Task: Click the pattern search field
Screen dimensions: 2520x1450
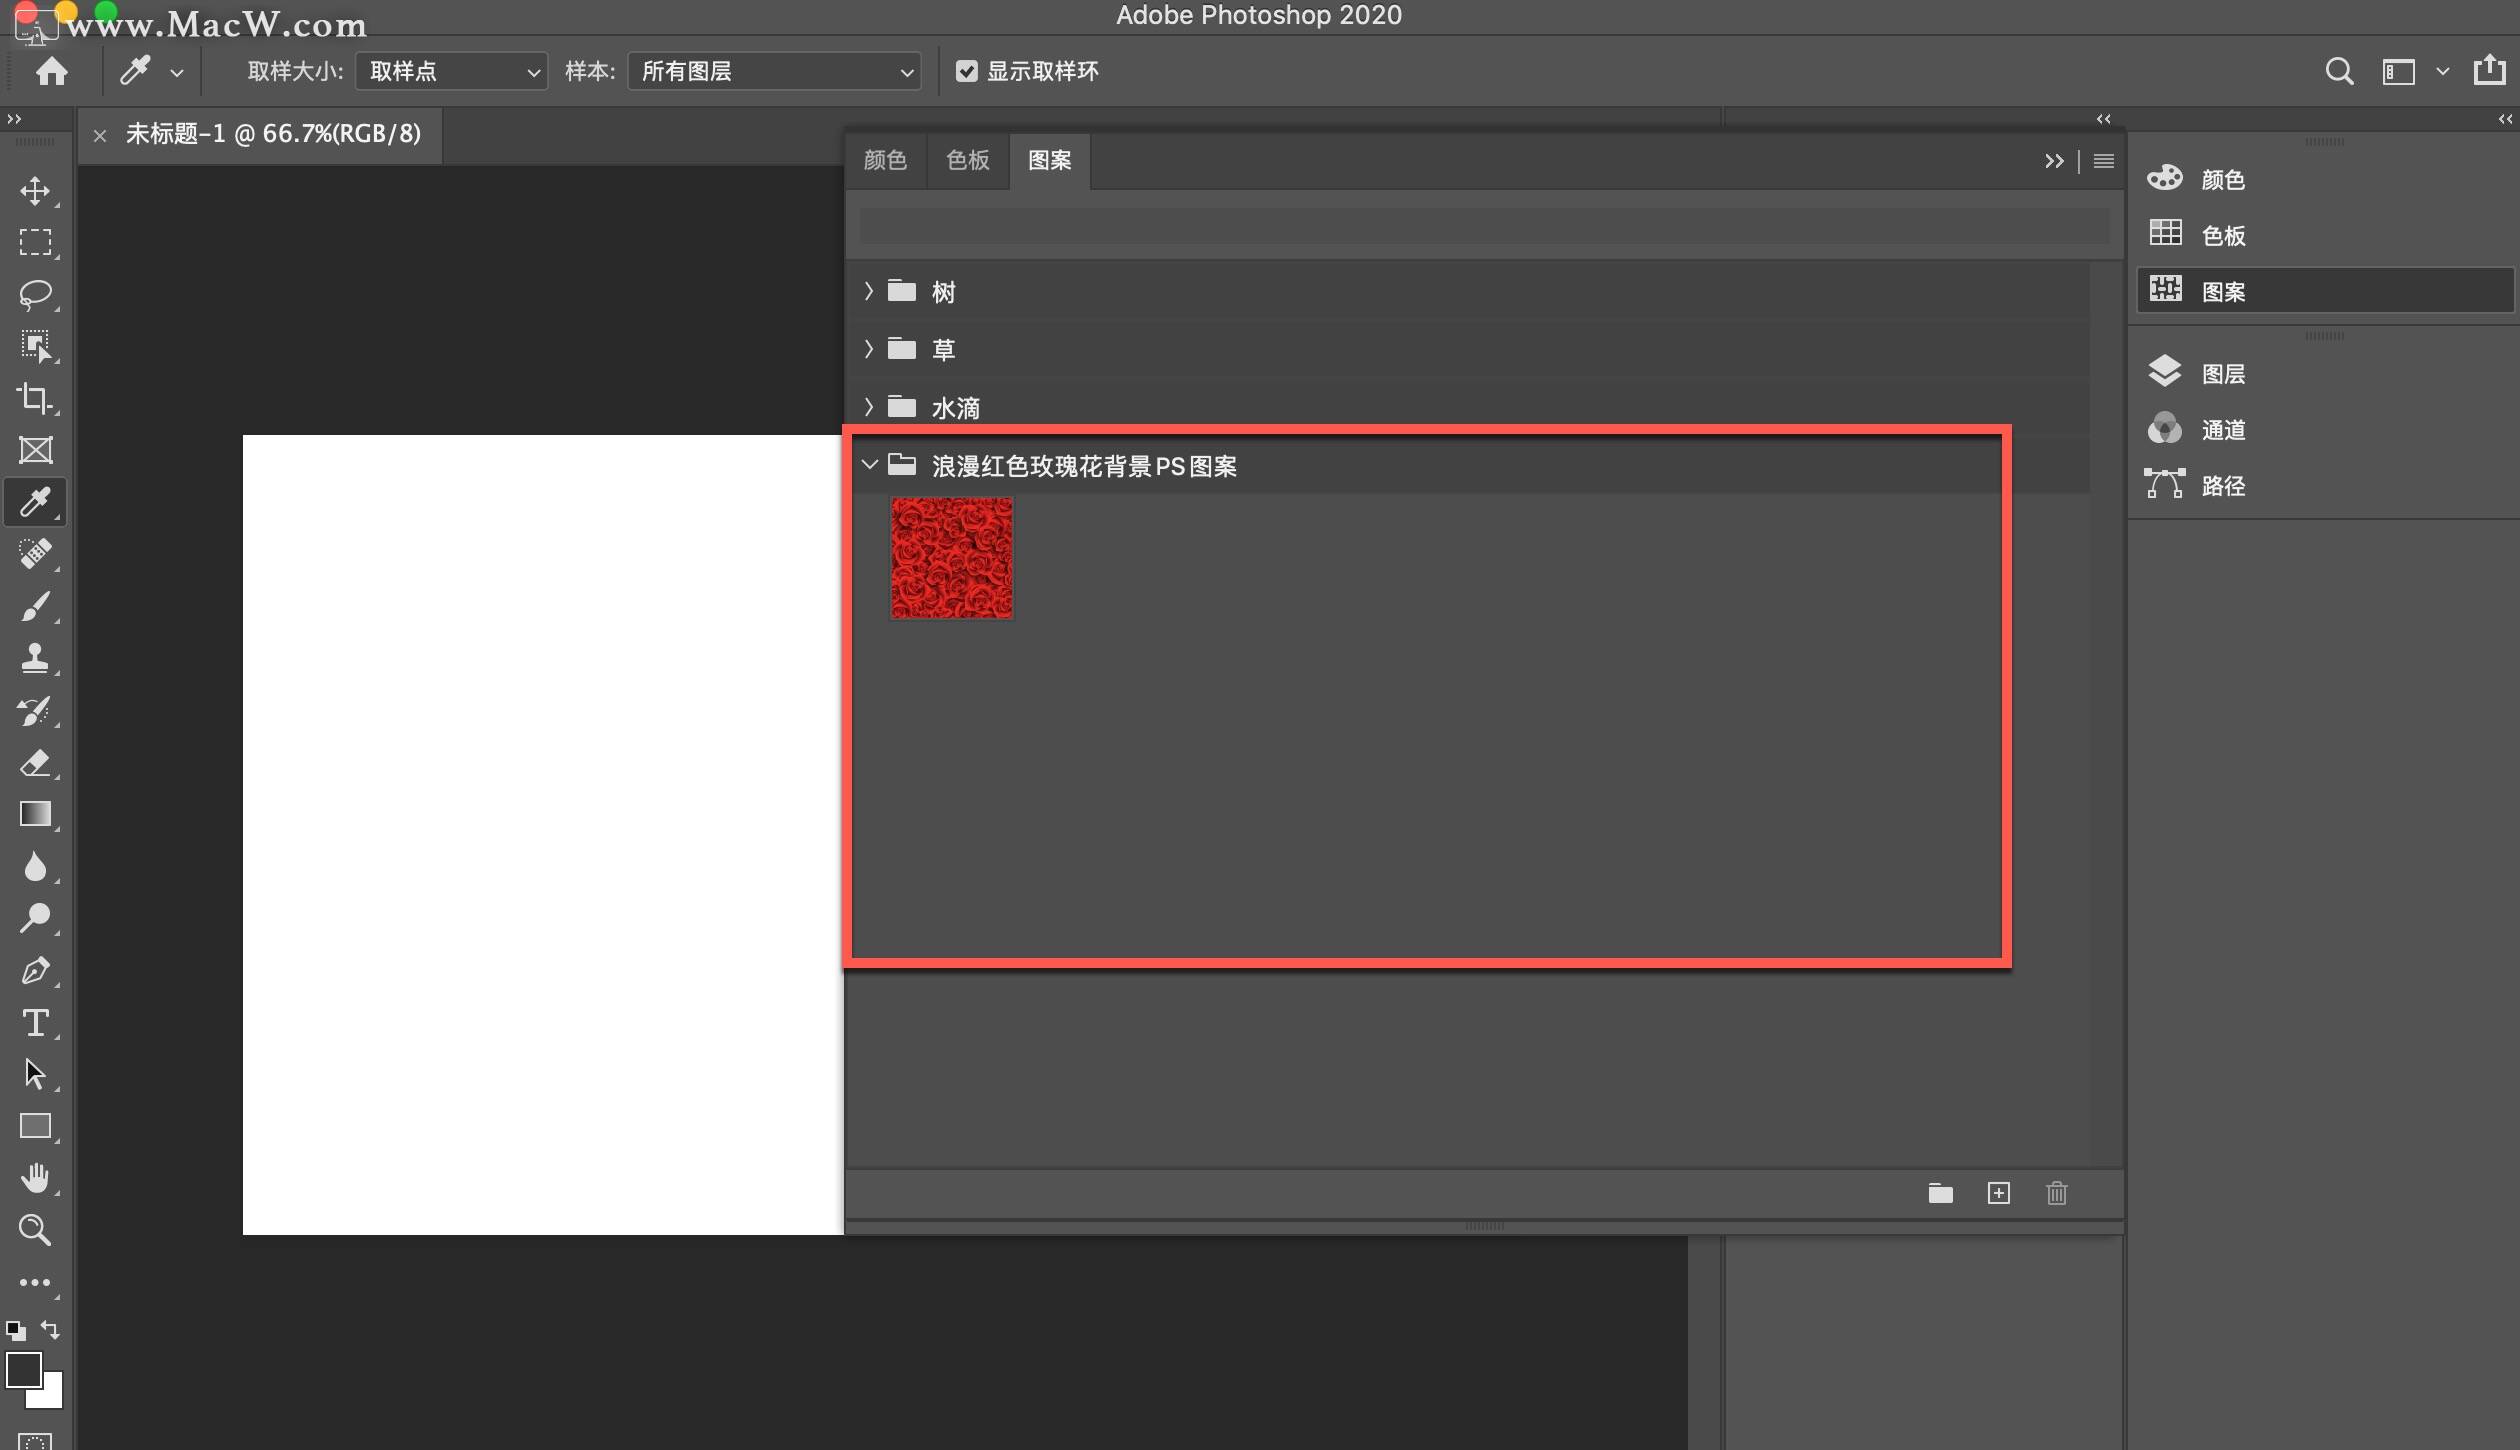Action: pyautogui.click(x=1484, y=226)
